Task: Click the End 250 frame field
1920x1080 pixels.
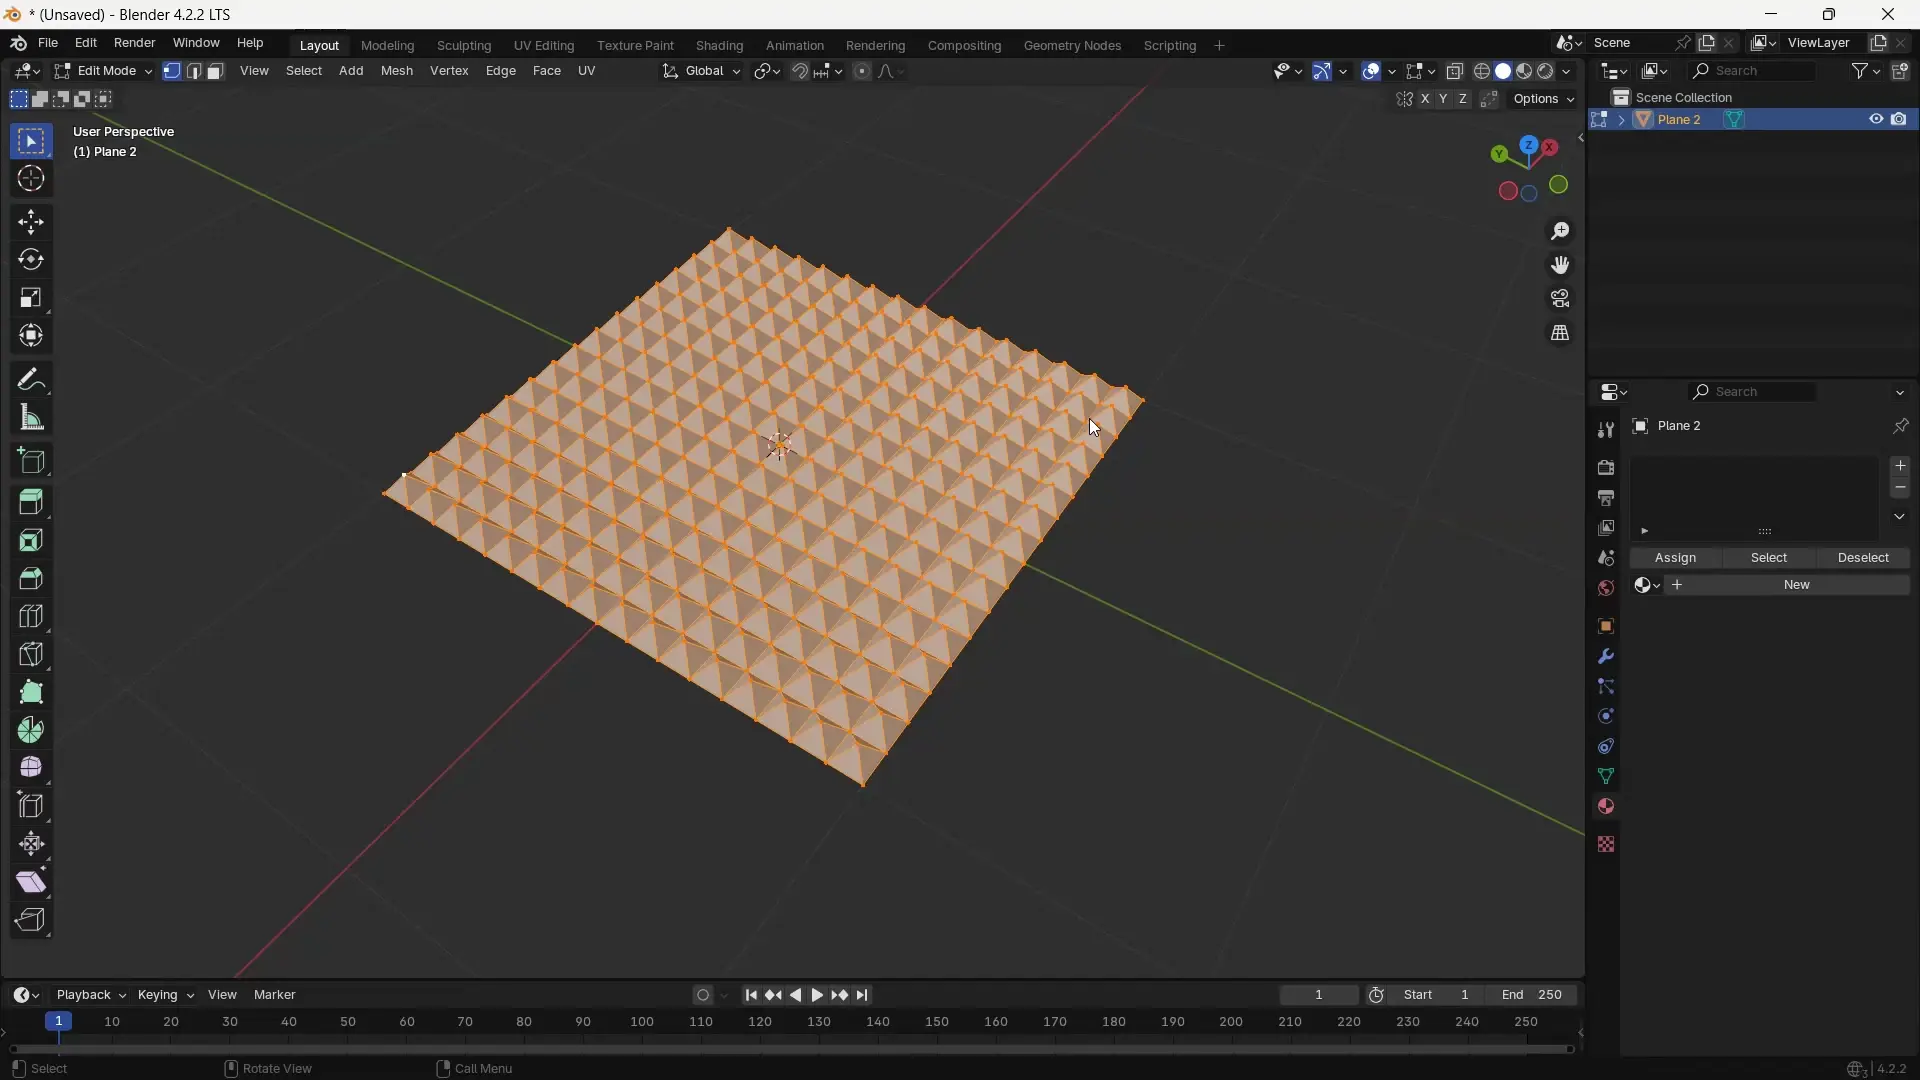Action: (1532, 996)
